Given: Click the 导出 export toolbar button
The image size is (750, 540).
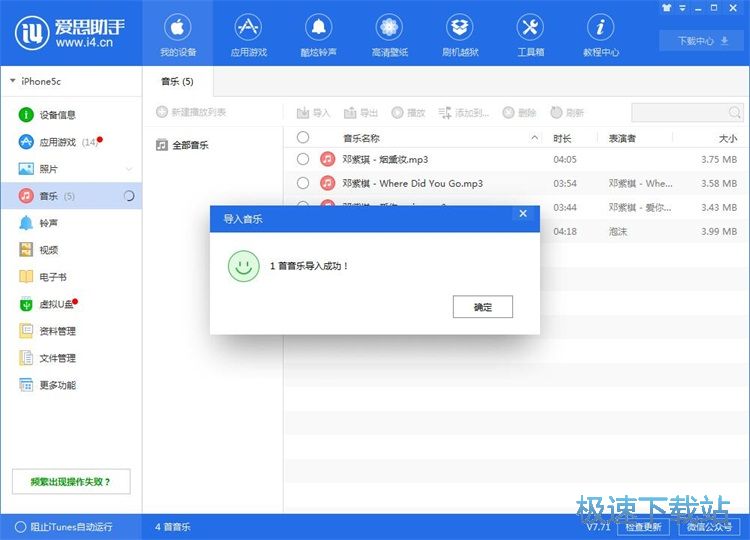Looking at the screenshot, I should pos(361,113).
